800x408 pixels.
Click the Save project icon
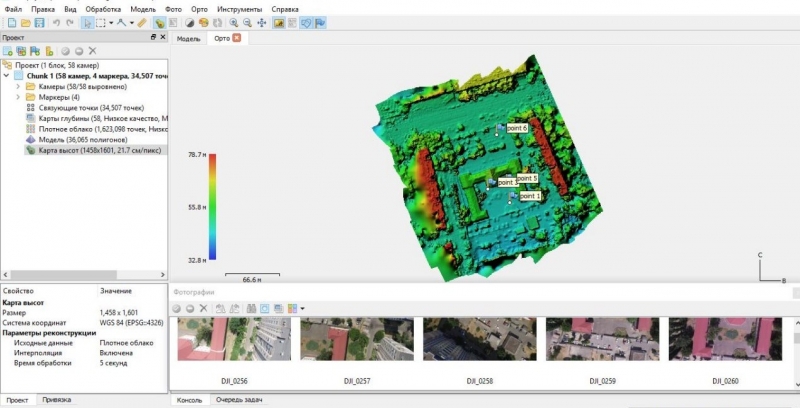coord(39,22)
